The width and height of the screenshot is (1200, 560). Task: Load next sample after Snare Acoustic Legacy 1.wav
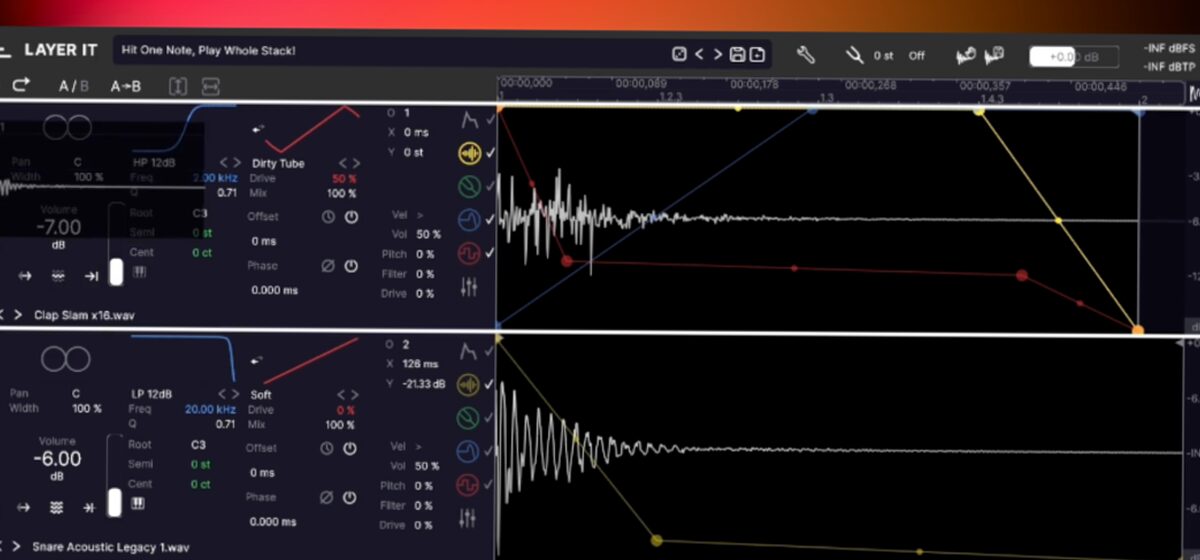click(18, 547)
